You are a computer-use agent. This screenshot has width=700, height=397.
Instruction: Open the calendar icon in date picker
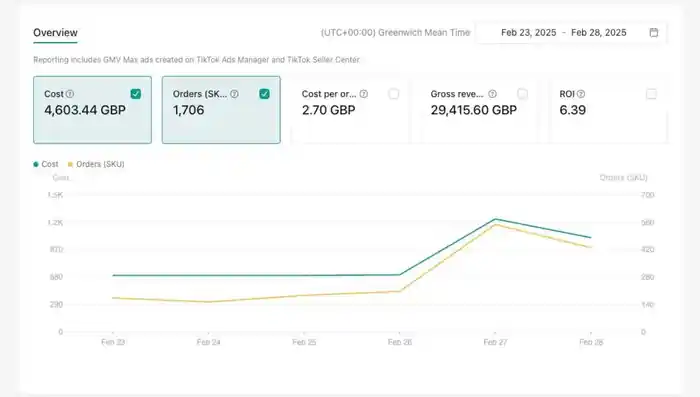(654, 33)
